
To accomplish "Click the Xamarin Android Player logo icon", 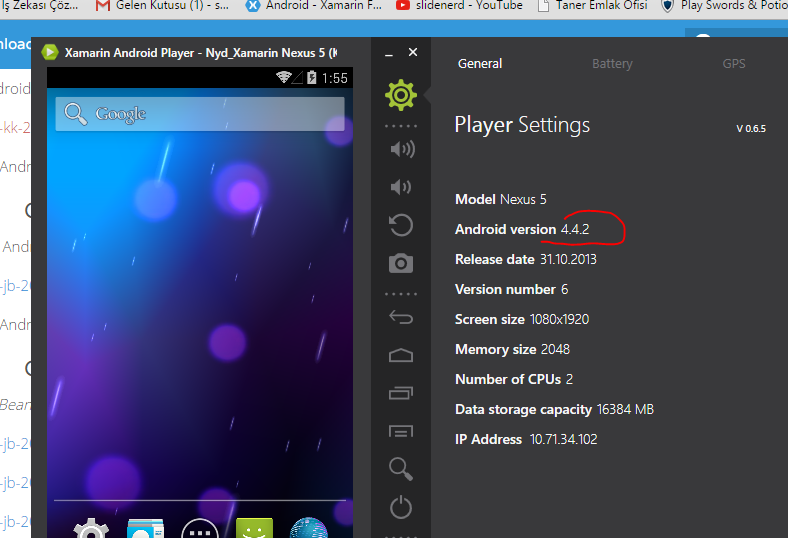I will pos(50,52).
